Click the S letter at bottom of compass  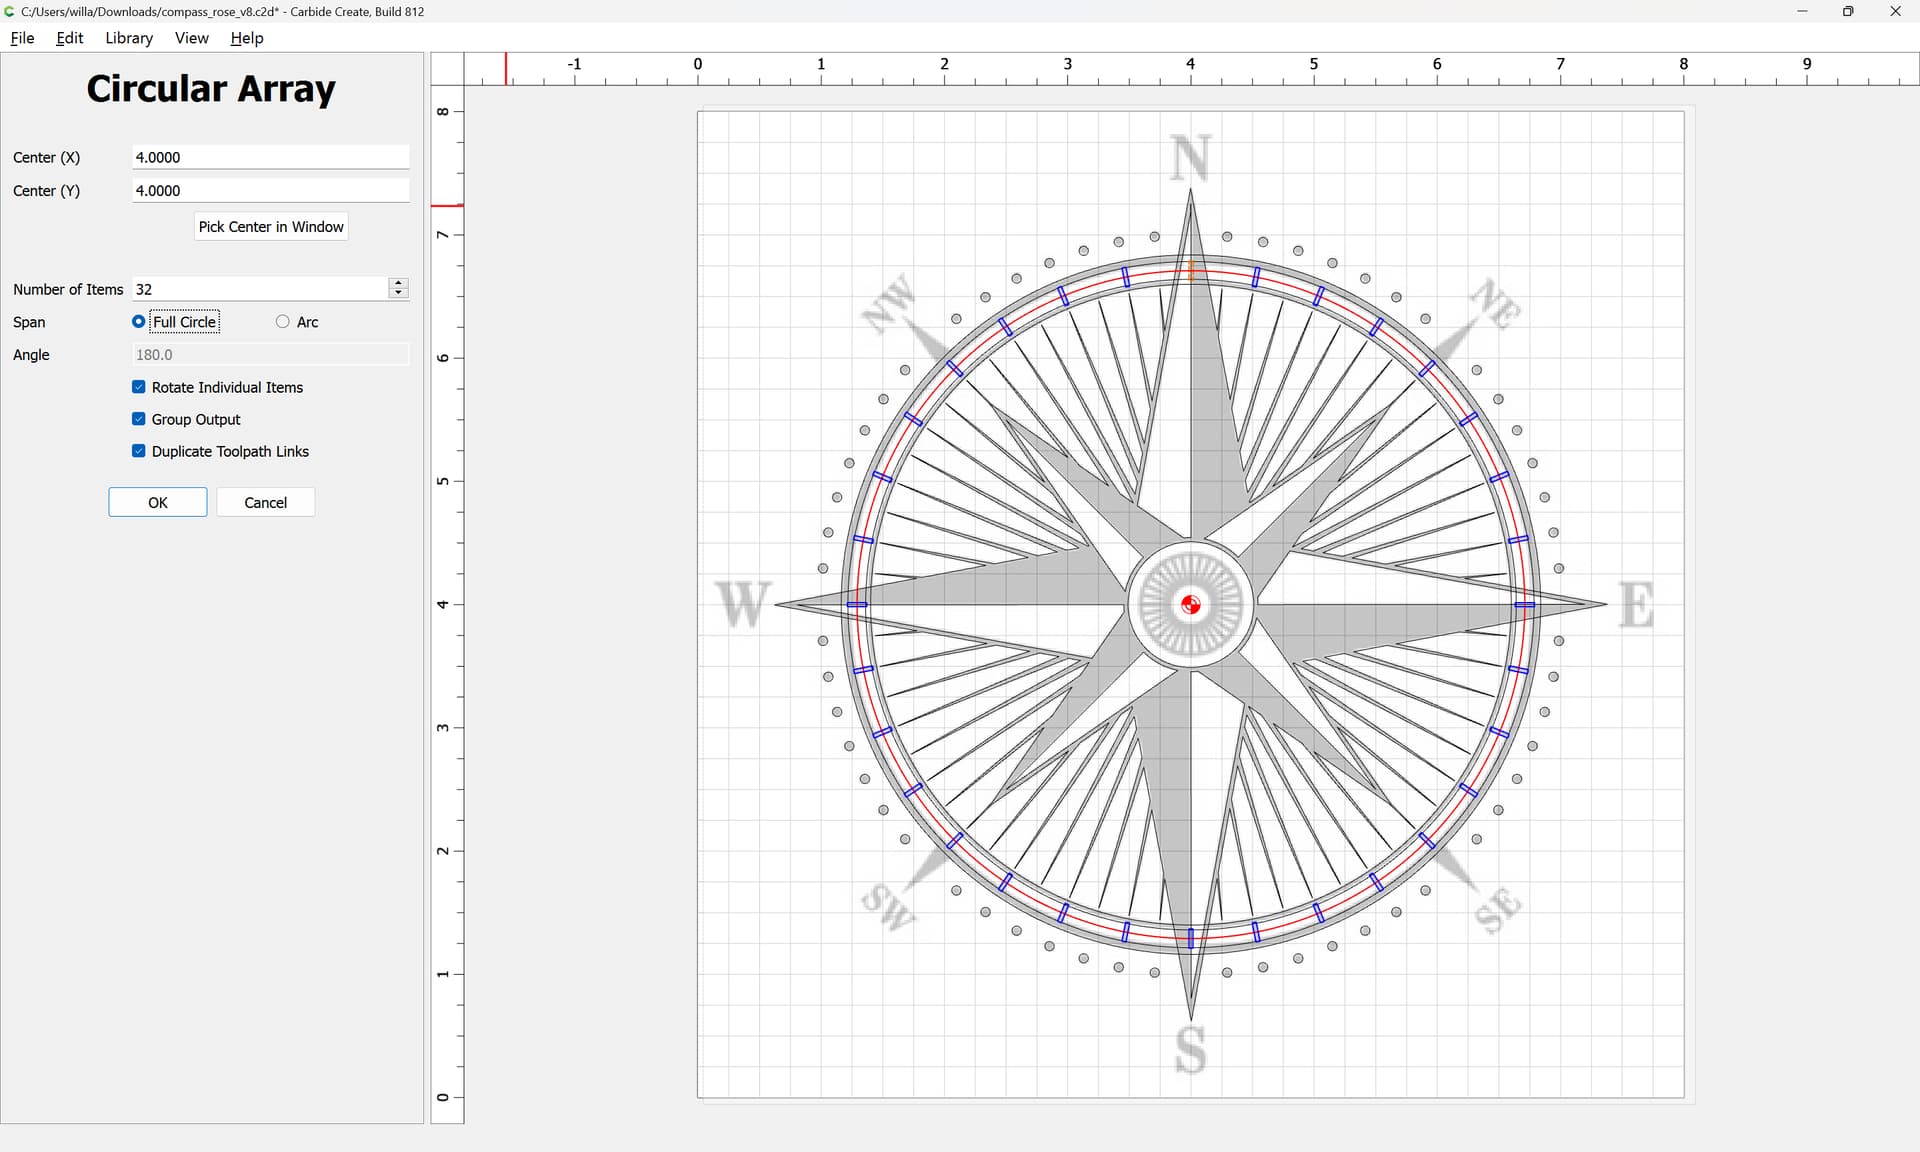coord(1190,1050)
